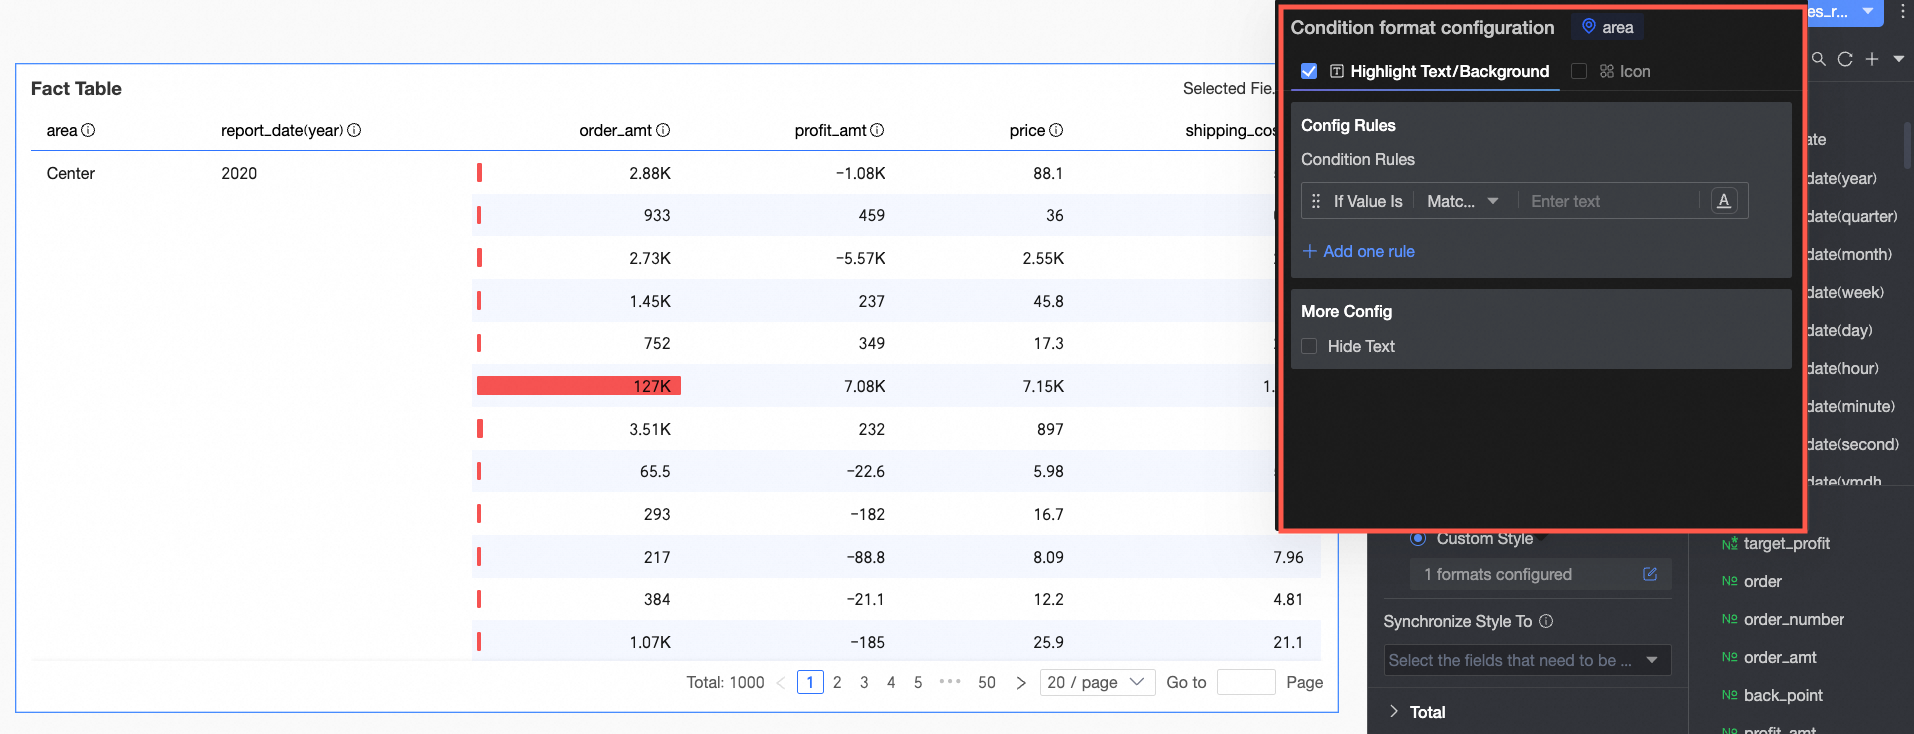
Task: Click the info icon beside Synchronize Style To
Action: [1546, 621]
